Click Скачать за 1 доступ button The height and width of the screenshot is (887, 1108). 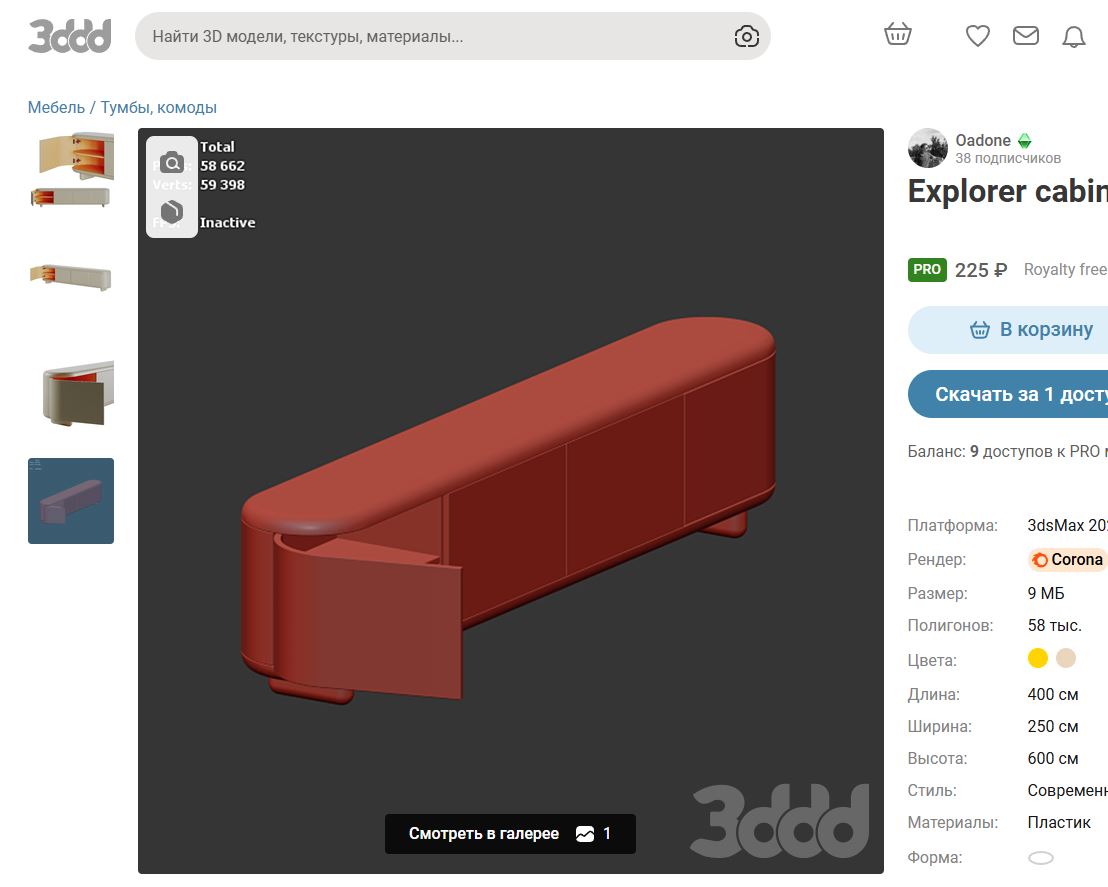[1008, 394]
